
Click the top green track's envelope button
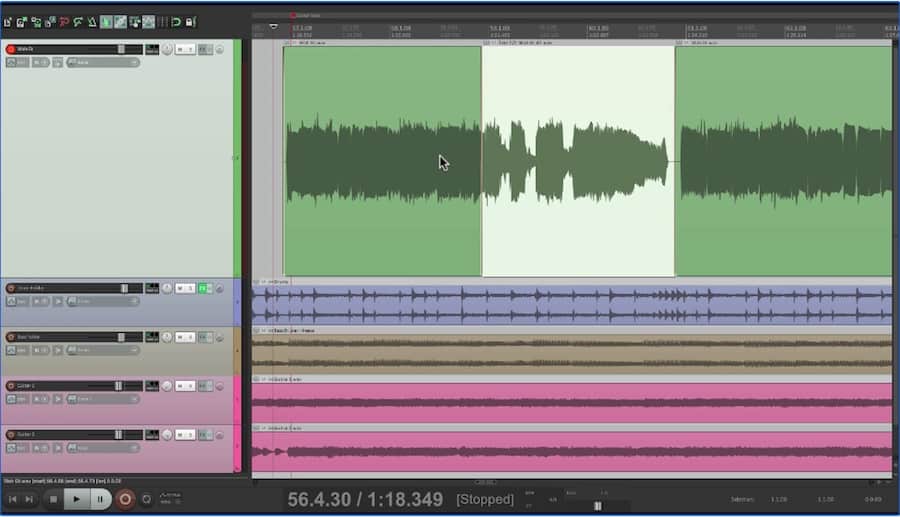tap(17, 62)
